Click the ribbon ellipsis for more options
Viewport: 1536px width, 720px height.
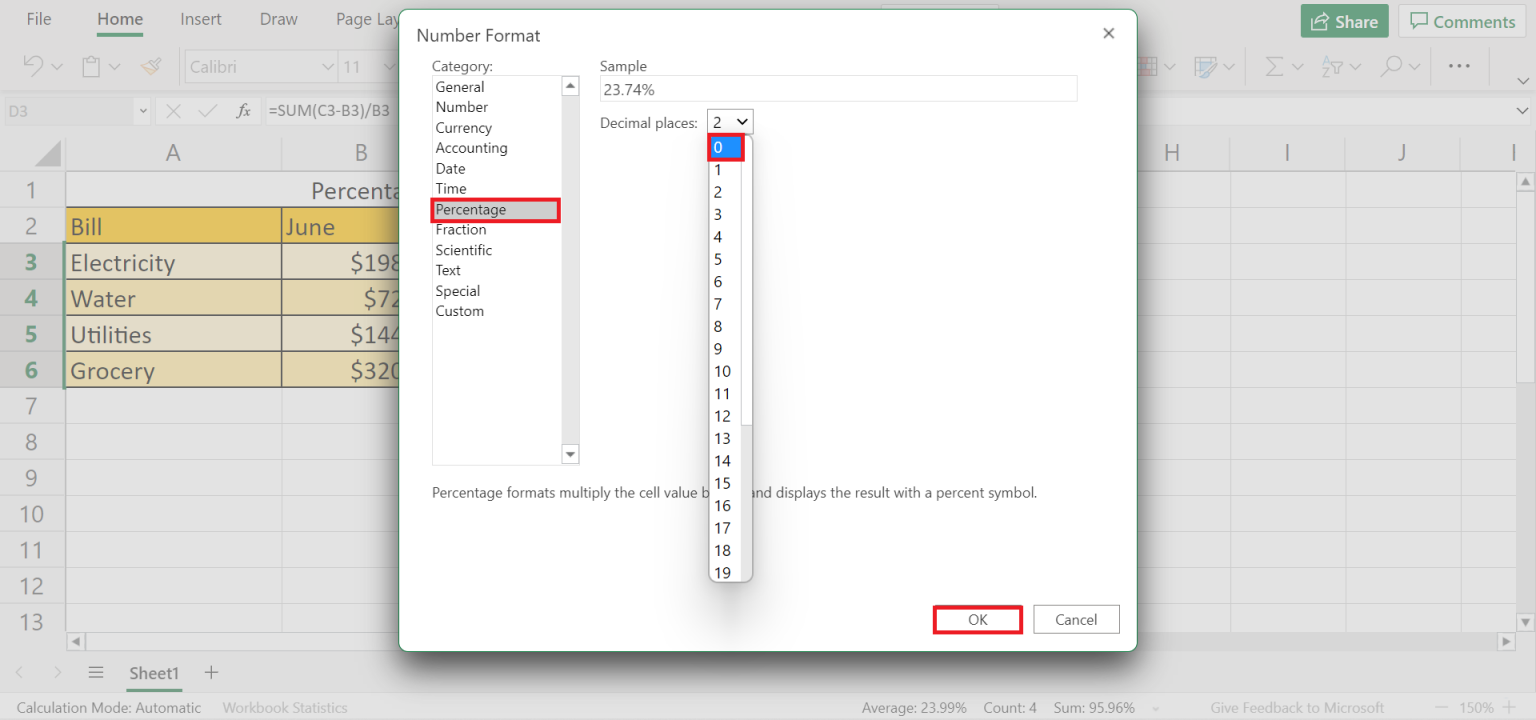coord(1459,66)
